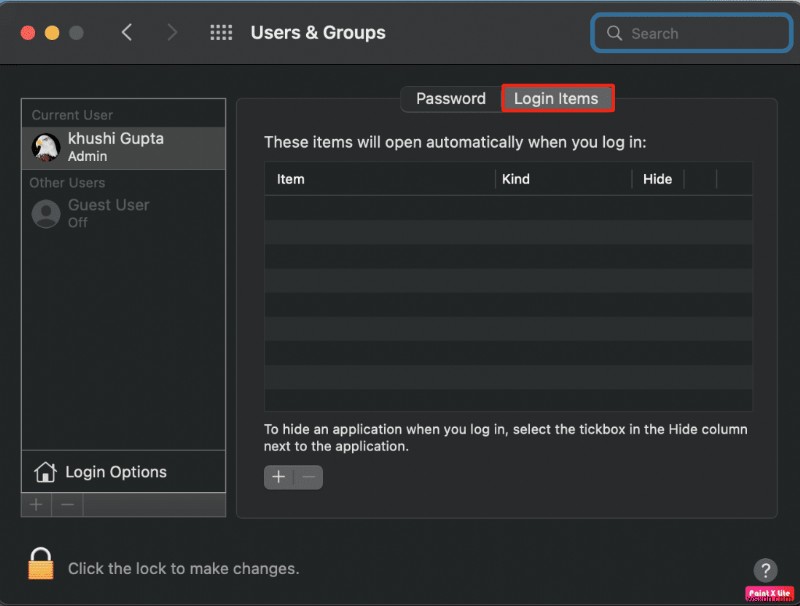
Task: Open help with the question mark button
Action: point(765,570)
